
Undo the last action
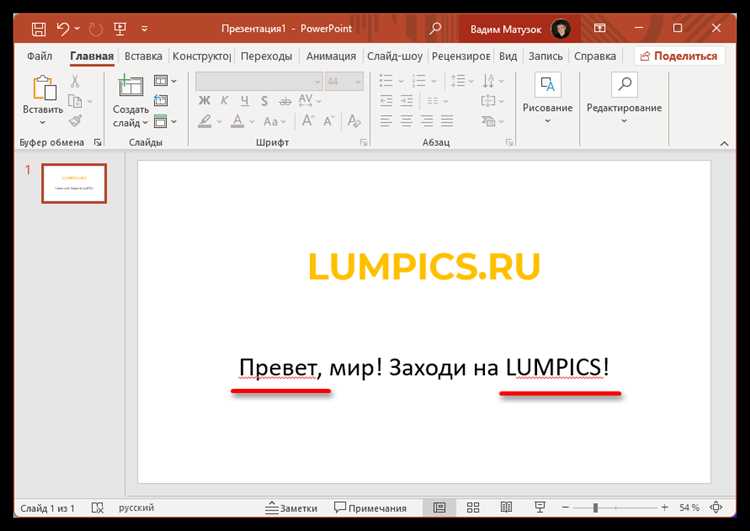(63, 29)
